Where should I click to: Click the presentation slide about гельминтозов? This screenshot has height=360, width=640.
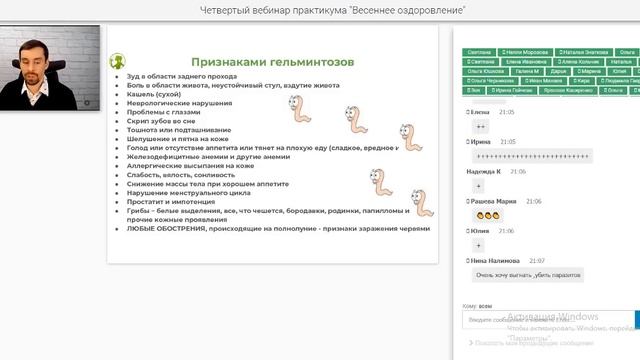tap(273, 144)
